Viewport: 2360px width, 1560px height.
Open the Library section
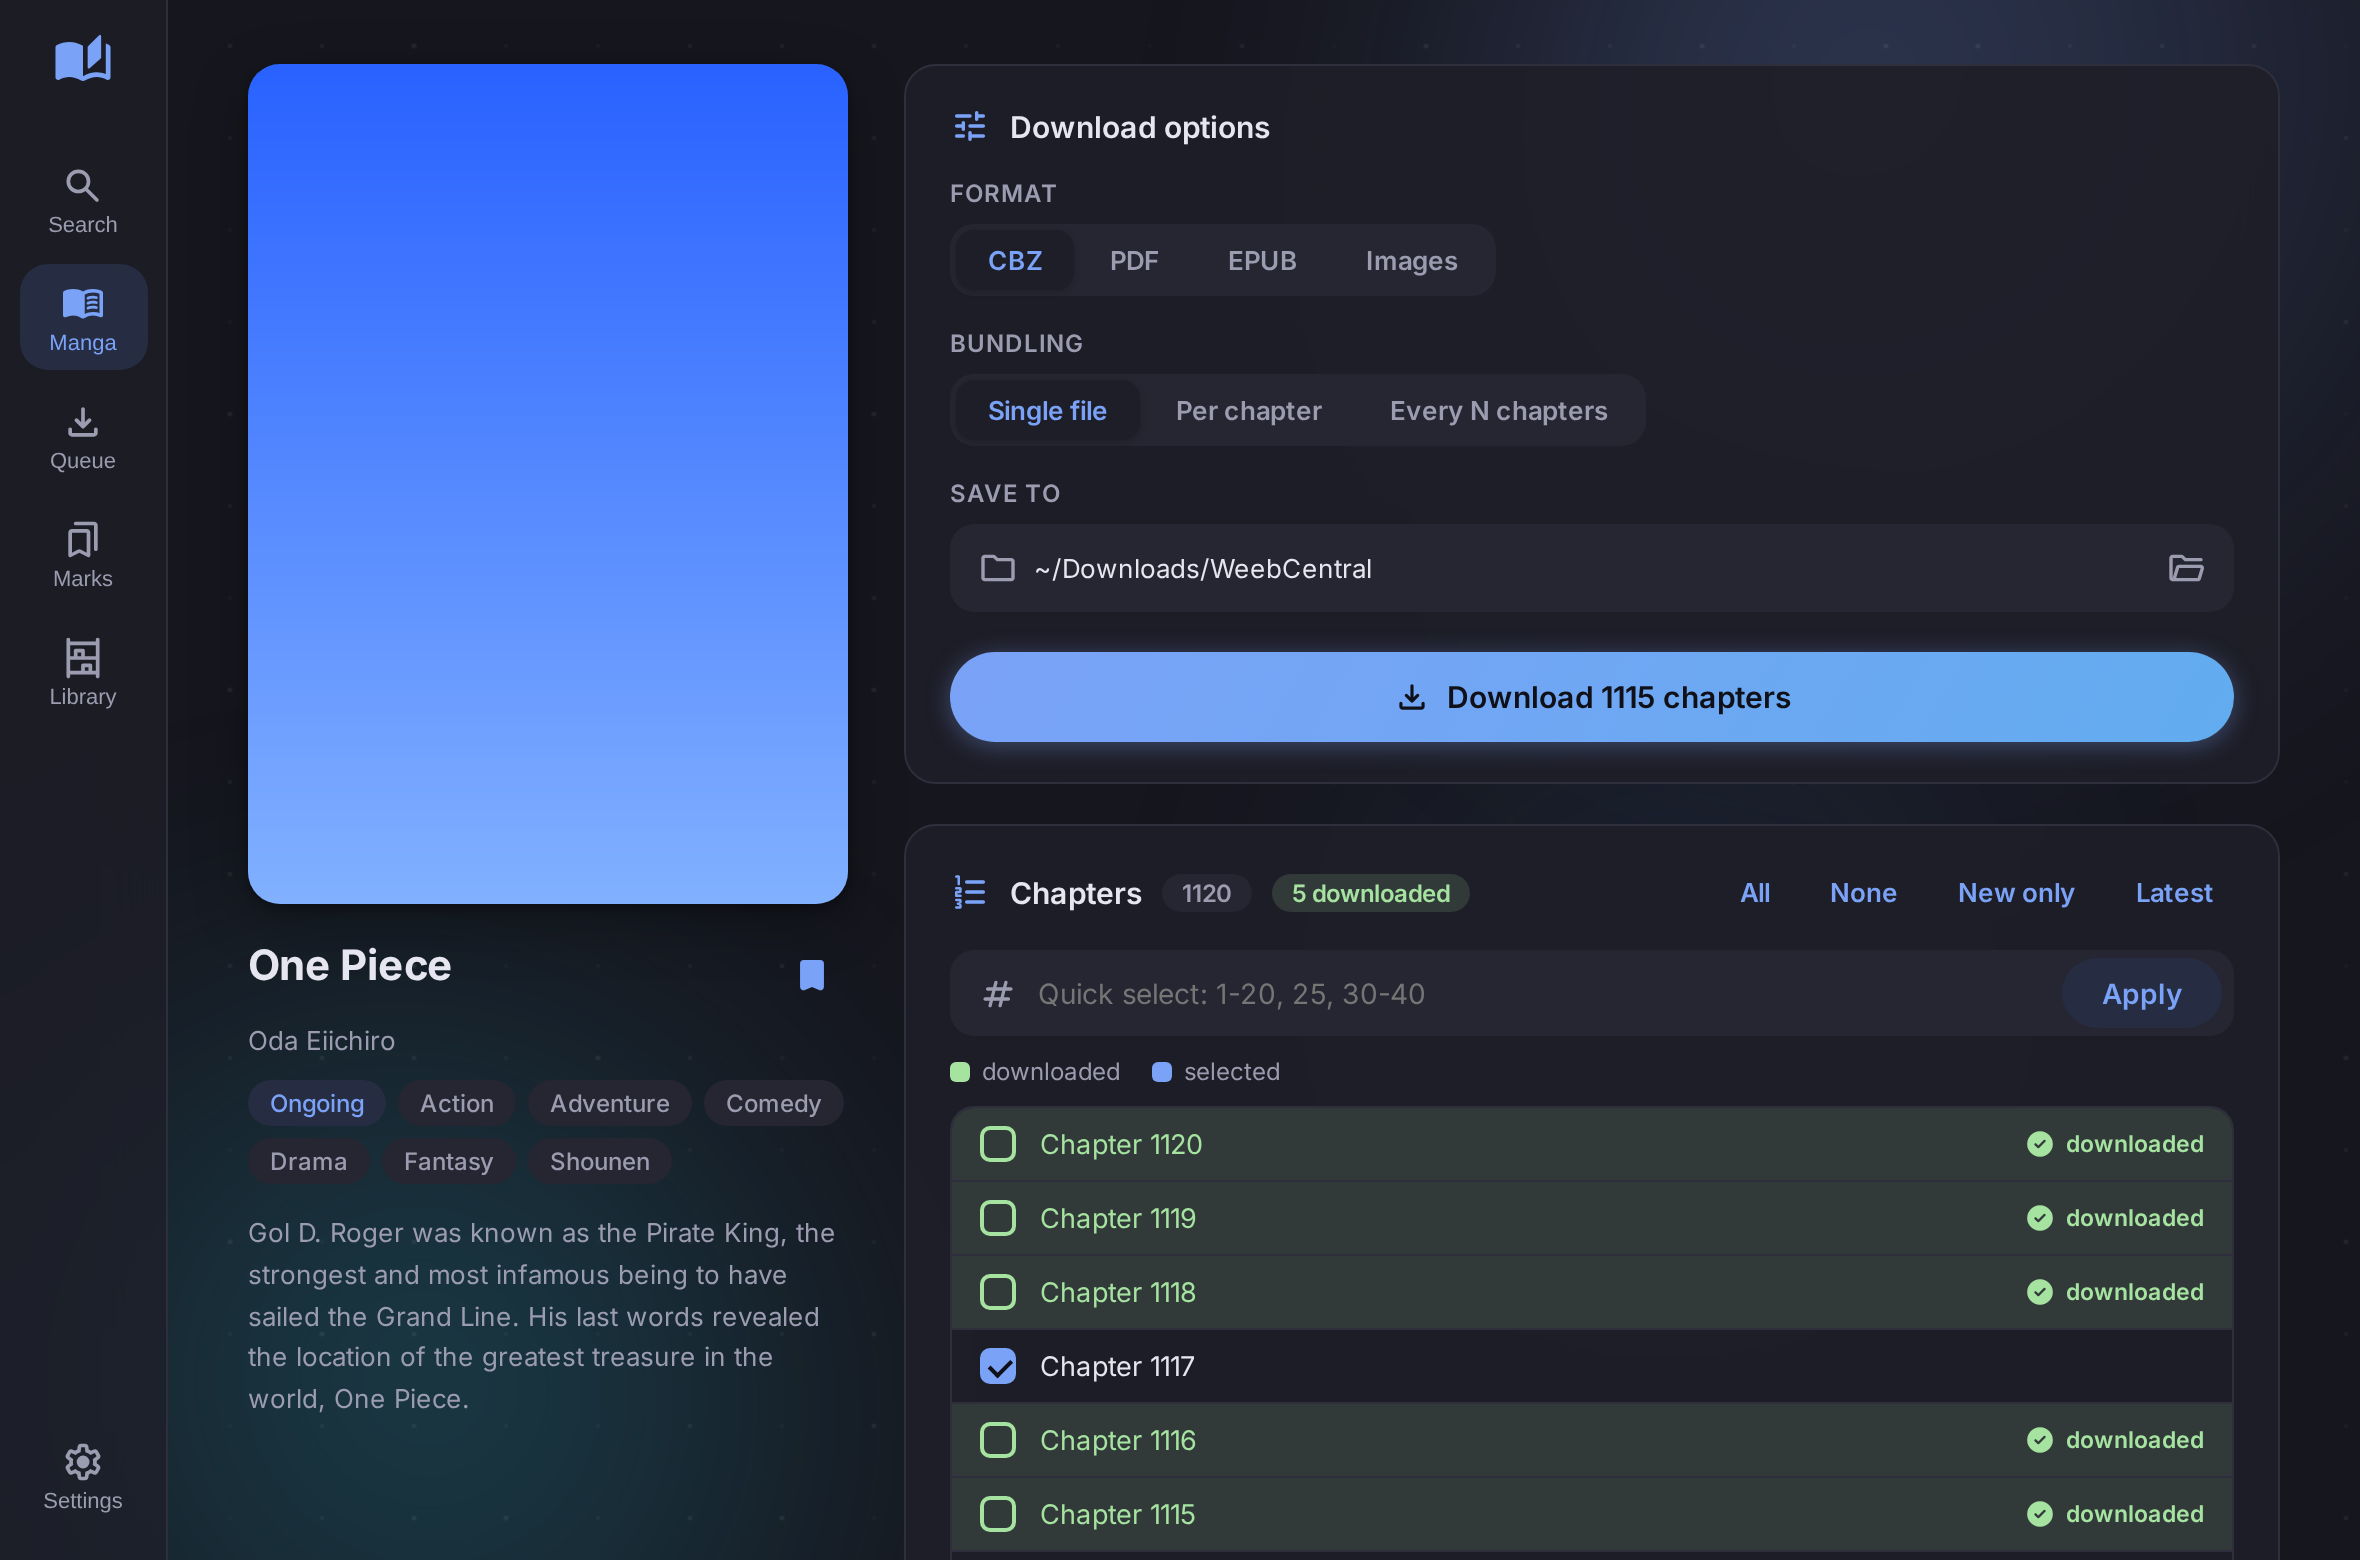pyautogui.click(x=83, y=673)
